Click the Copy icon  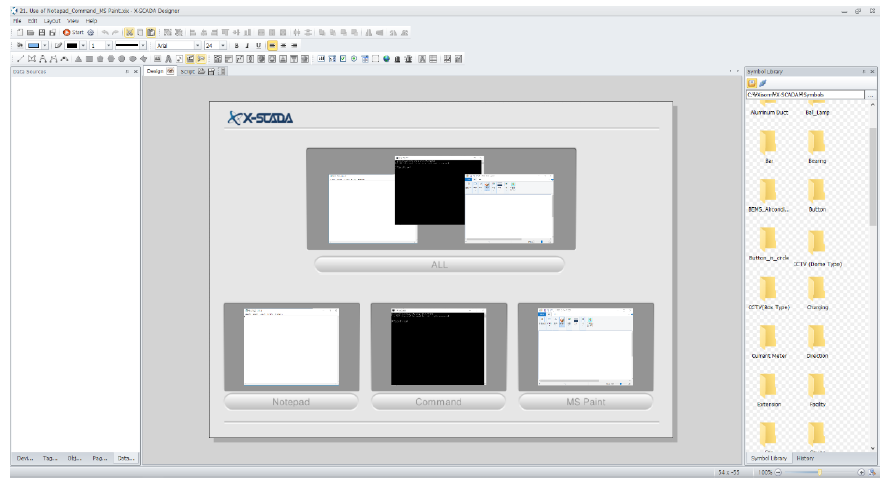click(140, 33)
